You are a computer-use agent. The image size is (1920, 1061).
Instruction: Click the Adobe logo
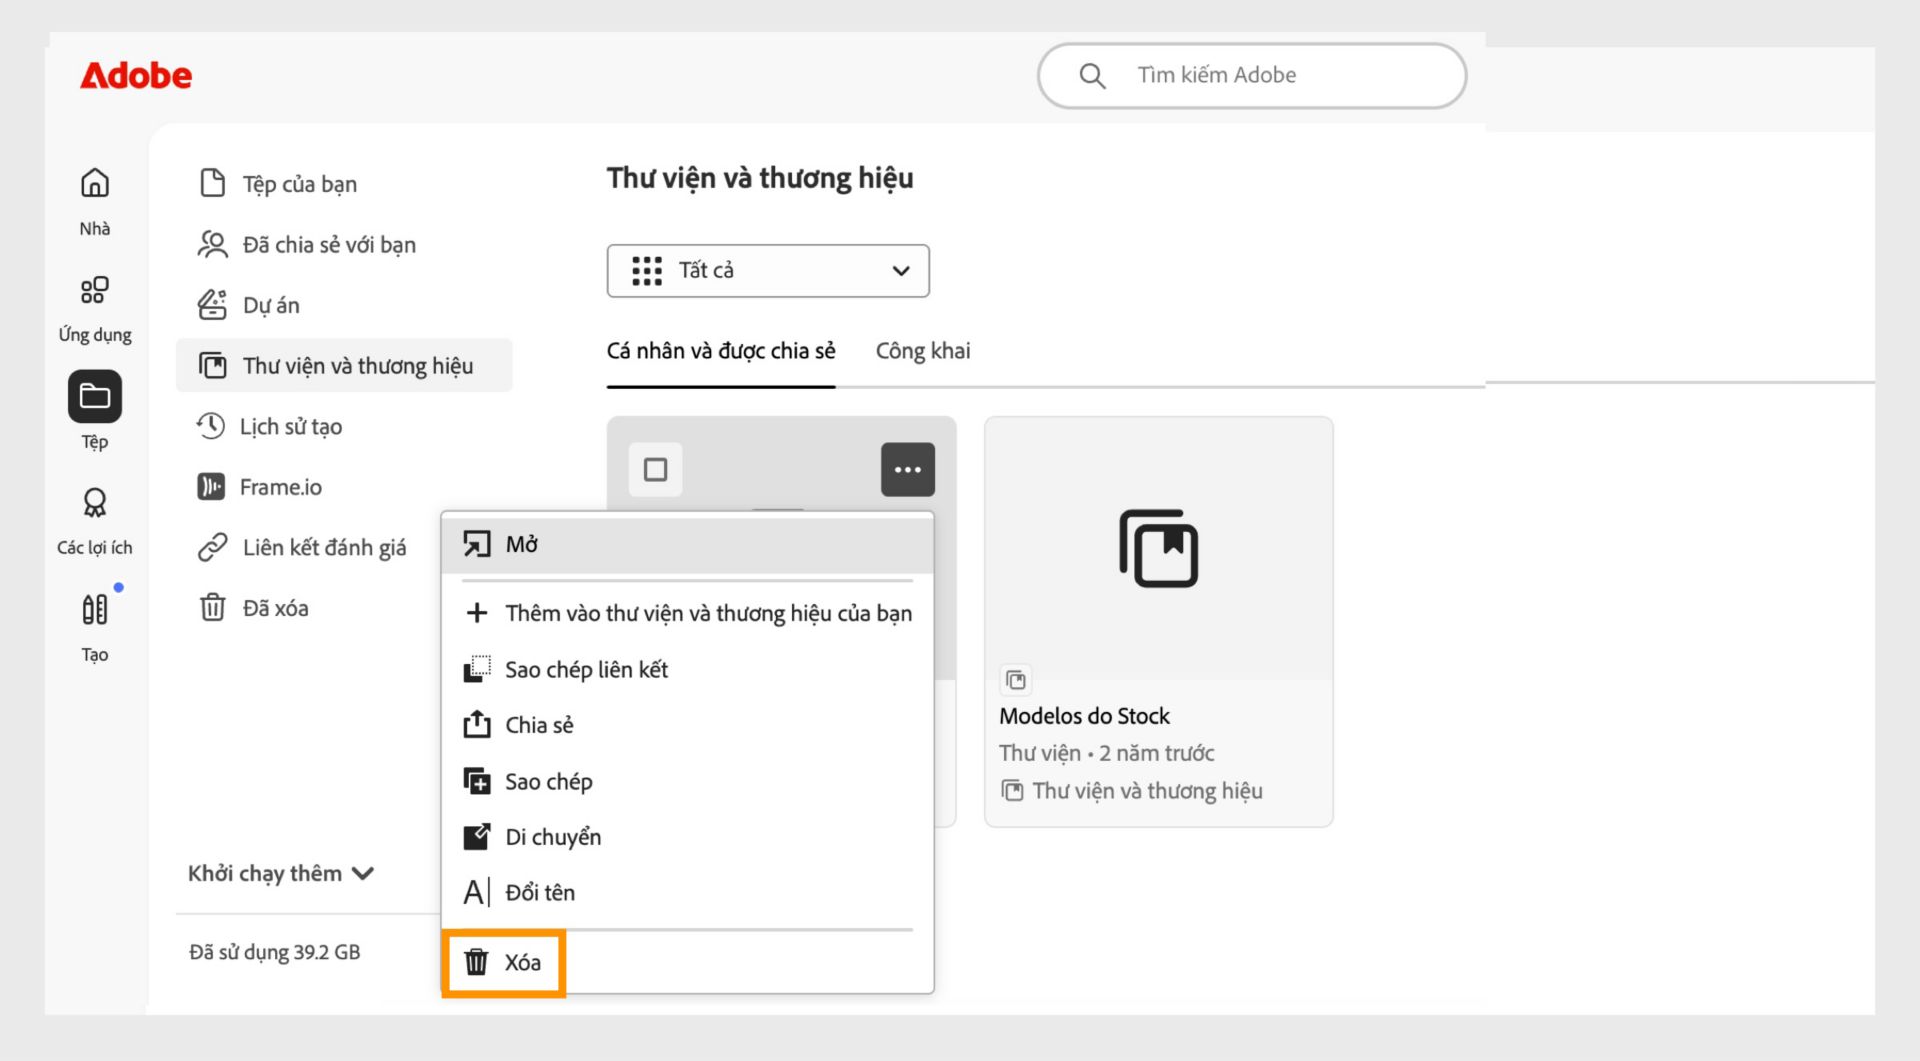(x=136, y=76)
